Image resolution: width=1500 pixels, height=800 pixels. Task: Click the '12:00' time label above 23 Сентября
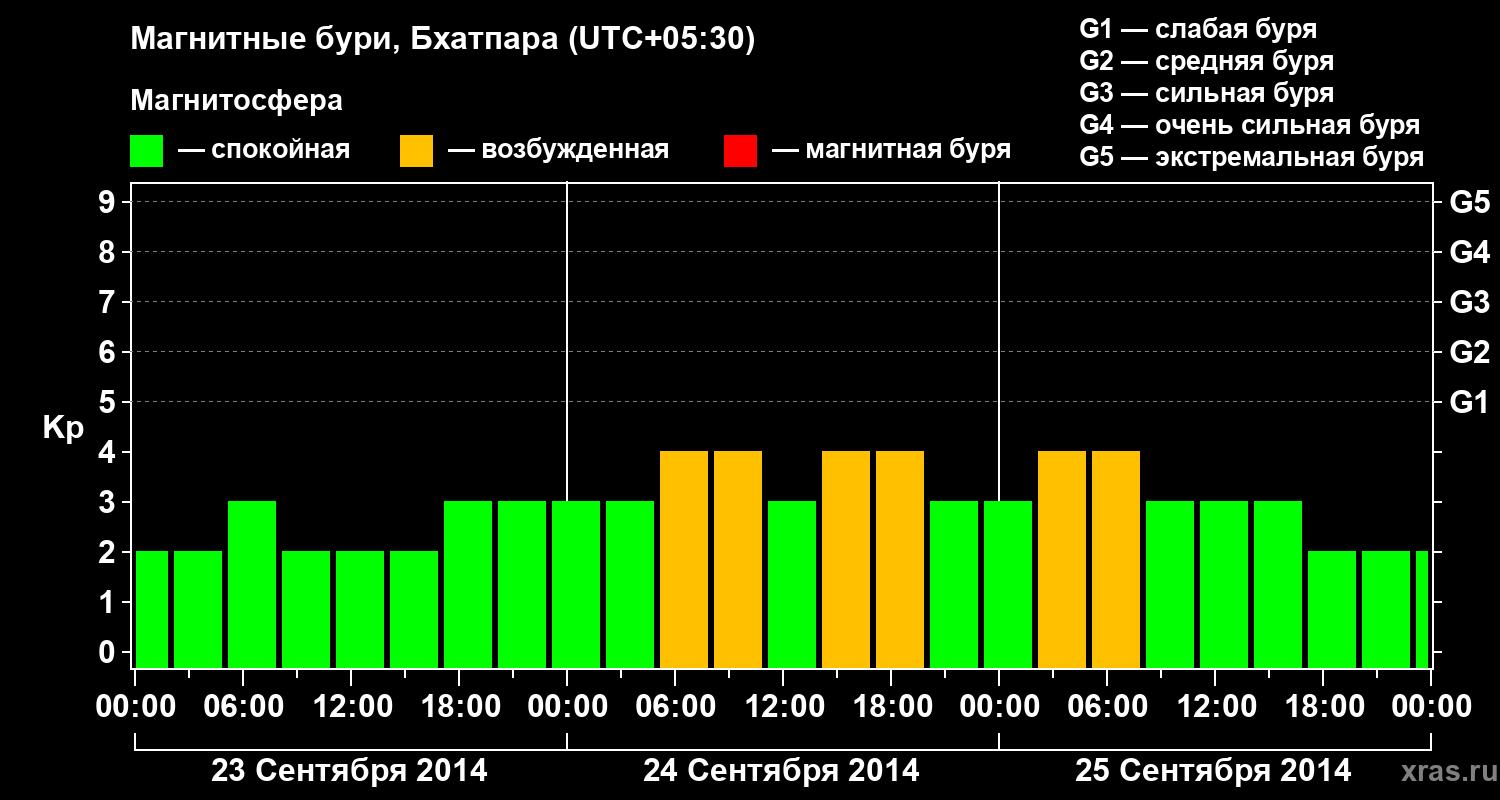pos(352,707)
